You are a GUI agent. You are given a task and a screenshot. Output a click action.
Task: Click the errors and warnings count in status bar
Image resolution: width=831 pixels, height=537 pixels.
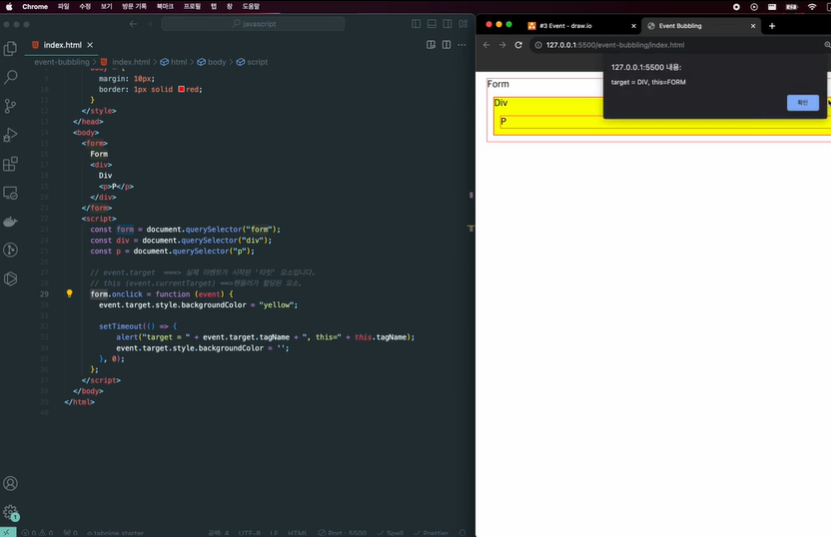[x=37, y=533]
